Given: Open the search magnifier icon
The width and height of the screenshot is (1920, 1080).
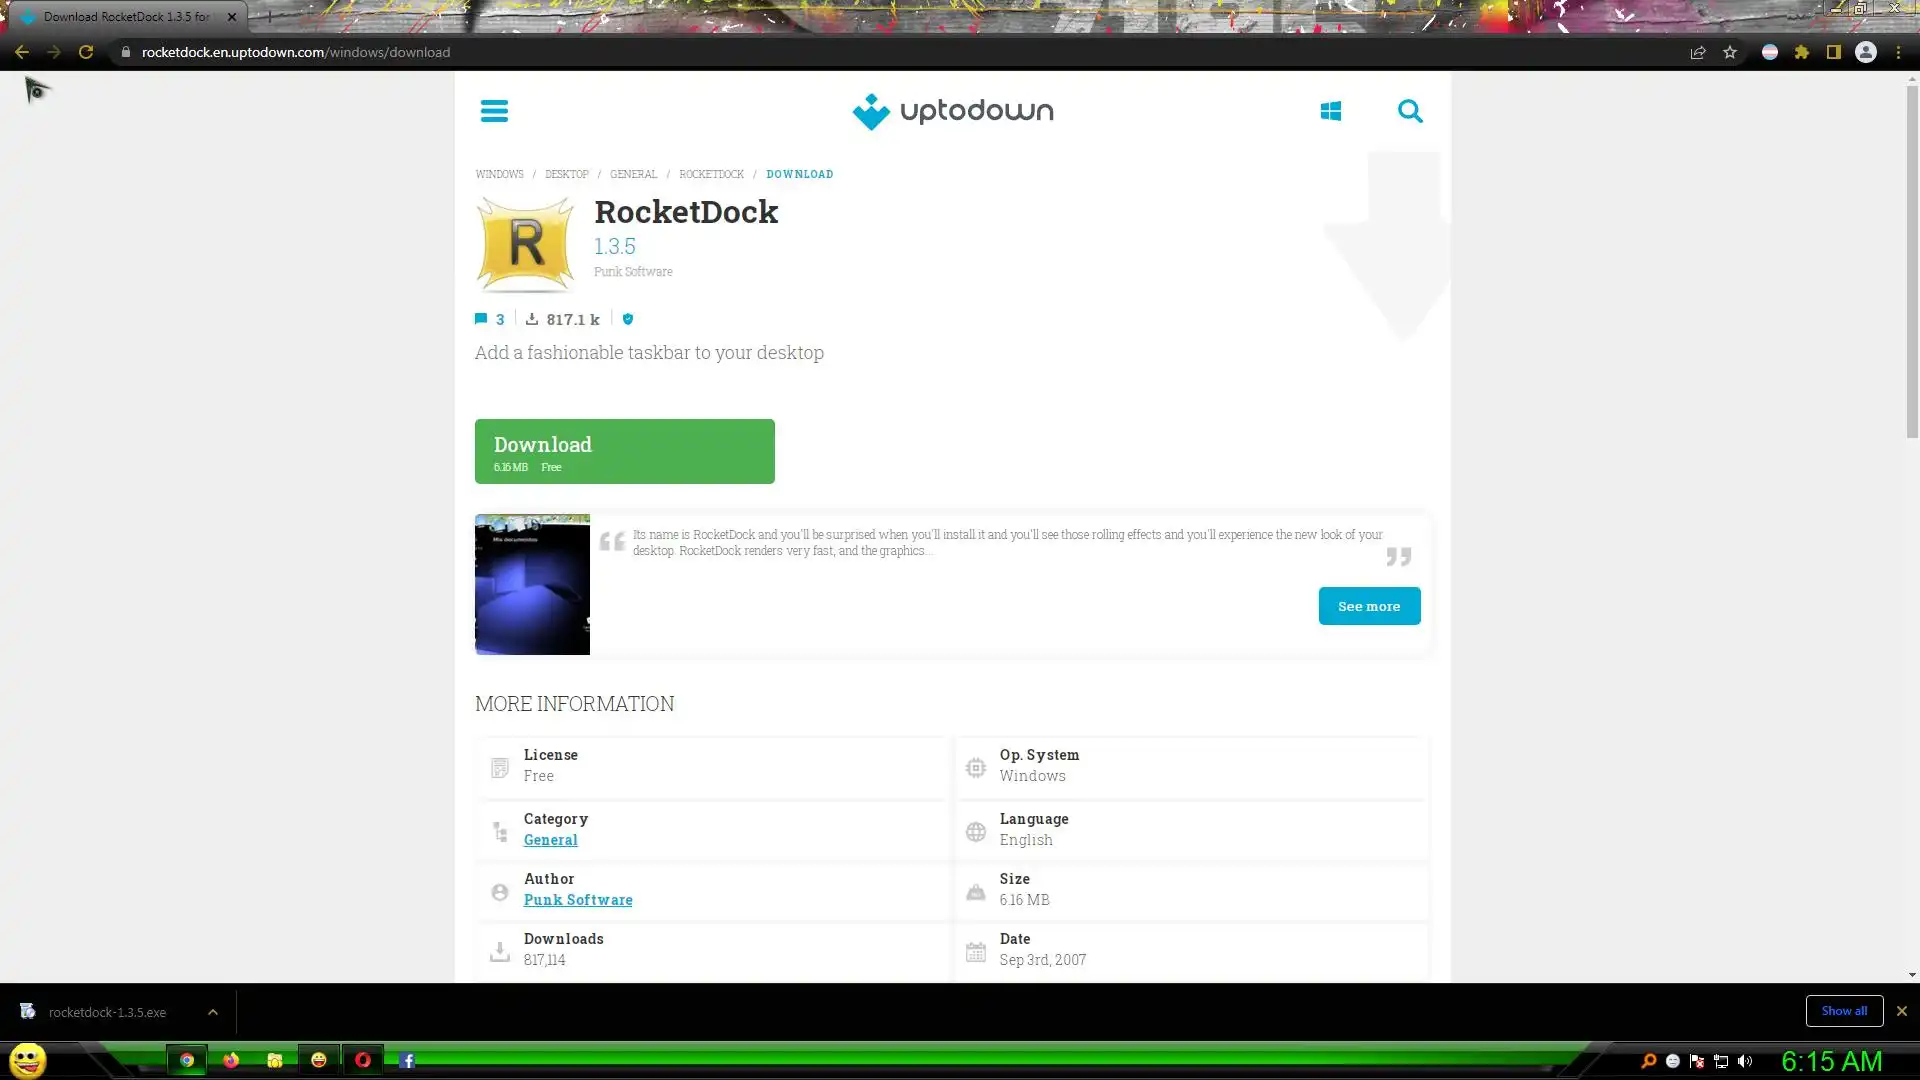Looking at the screenshot, I should 1410,111.
